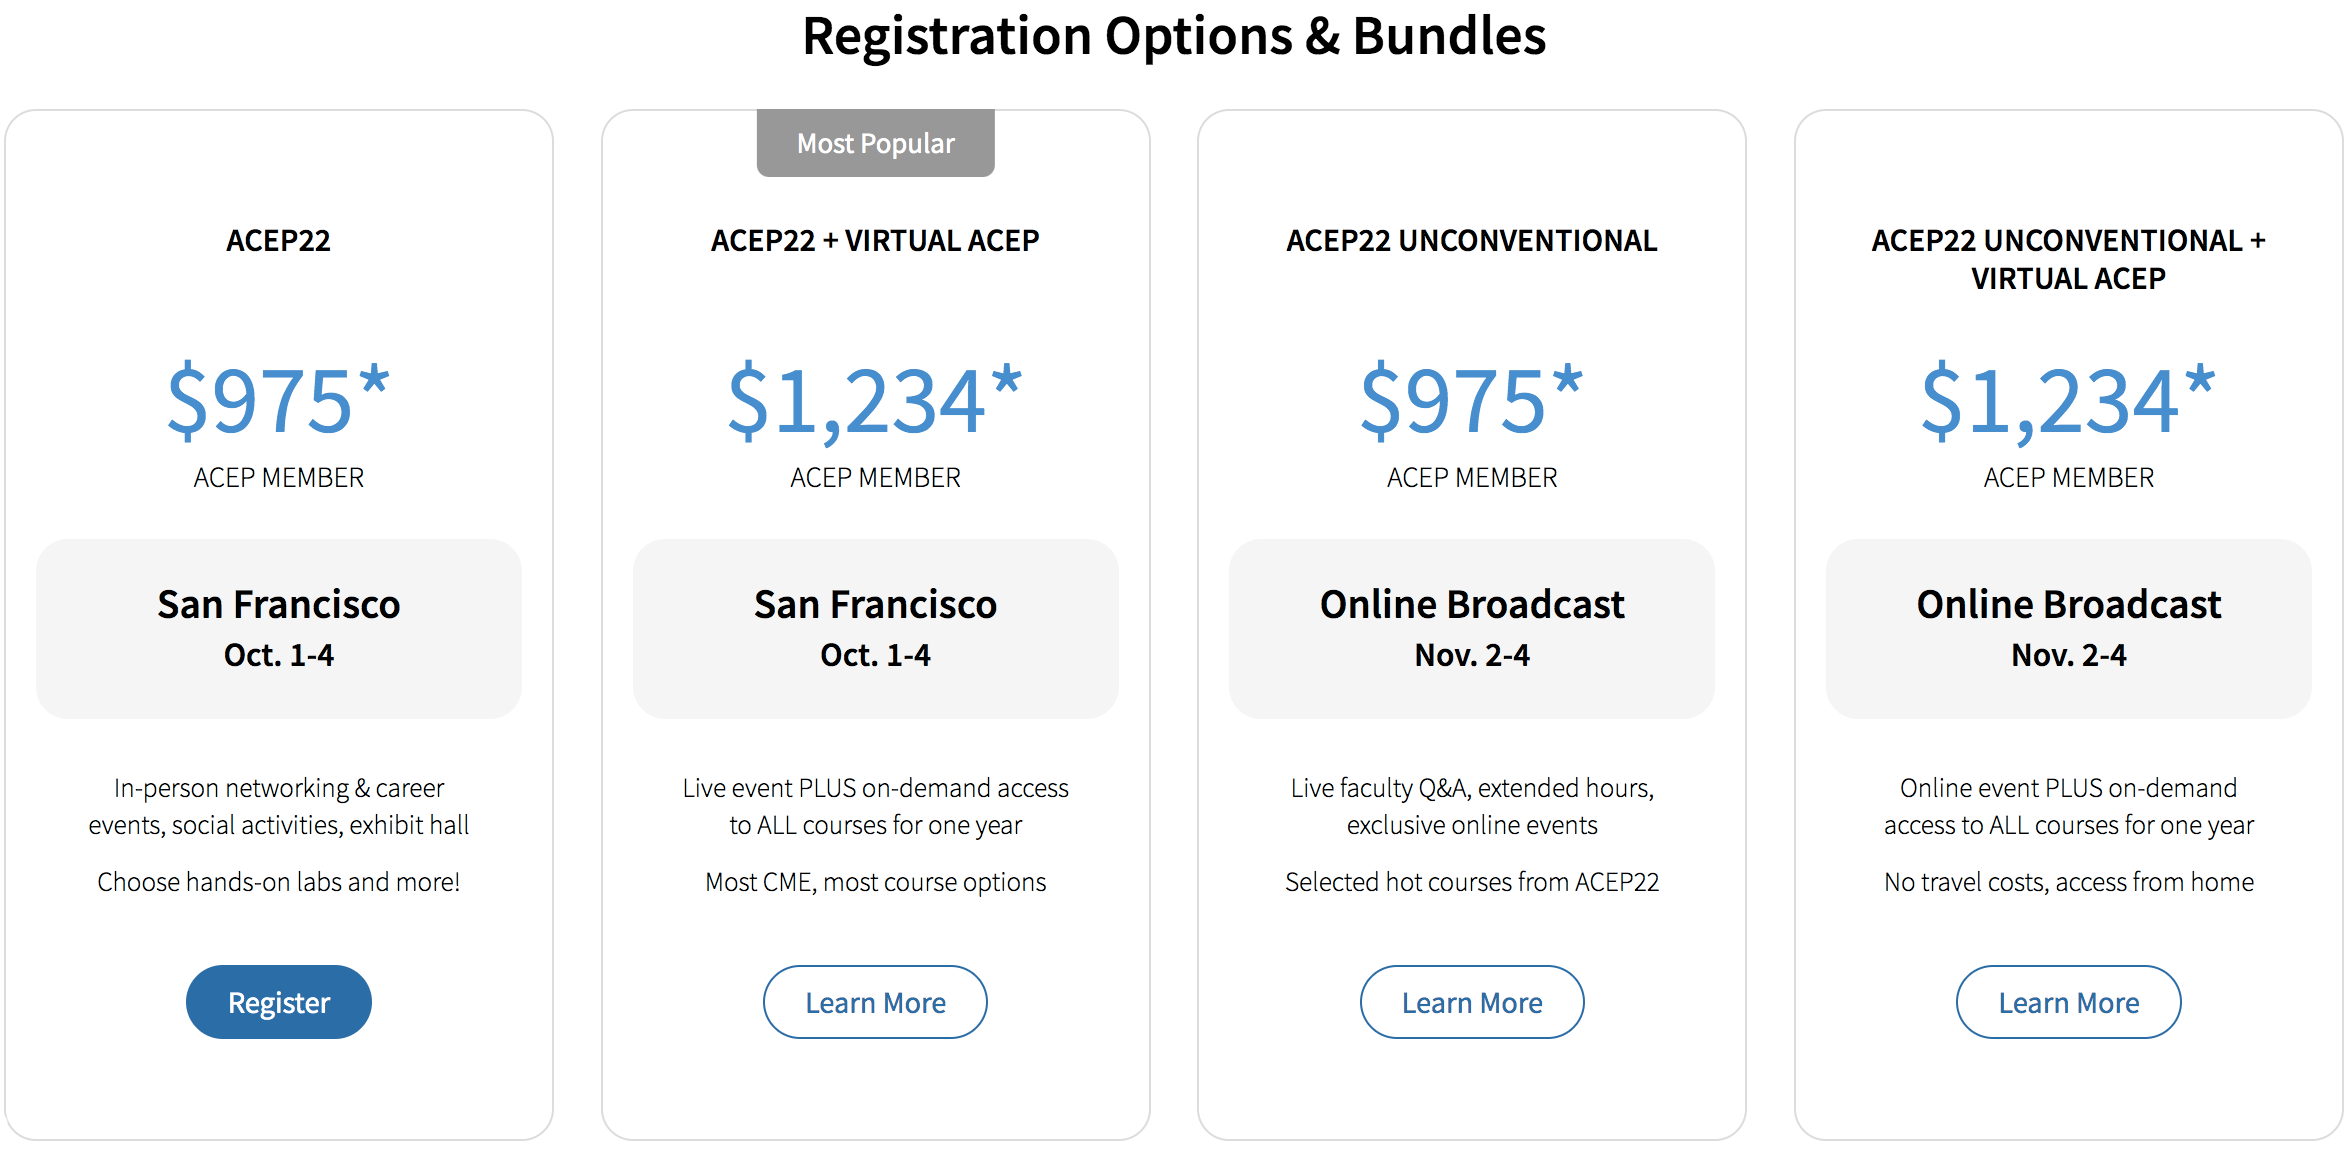Click the Registration Options & Bundles heading
Viewport: 2352px width, 1150px height.
click(x=1174, y=37)
